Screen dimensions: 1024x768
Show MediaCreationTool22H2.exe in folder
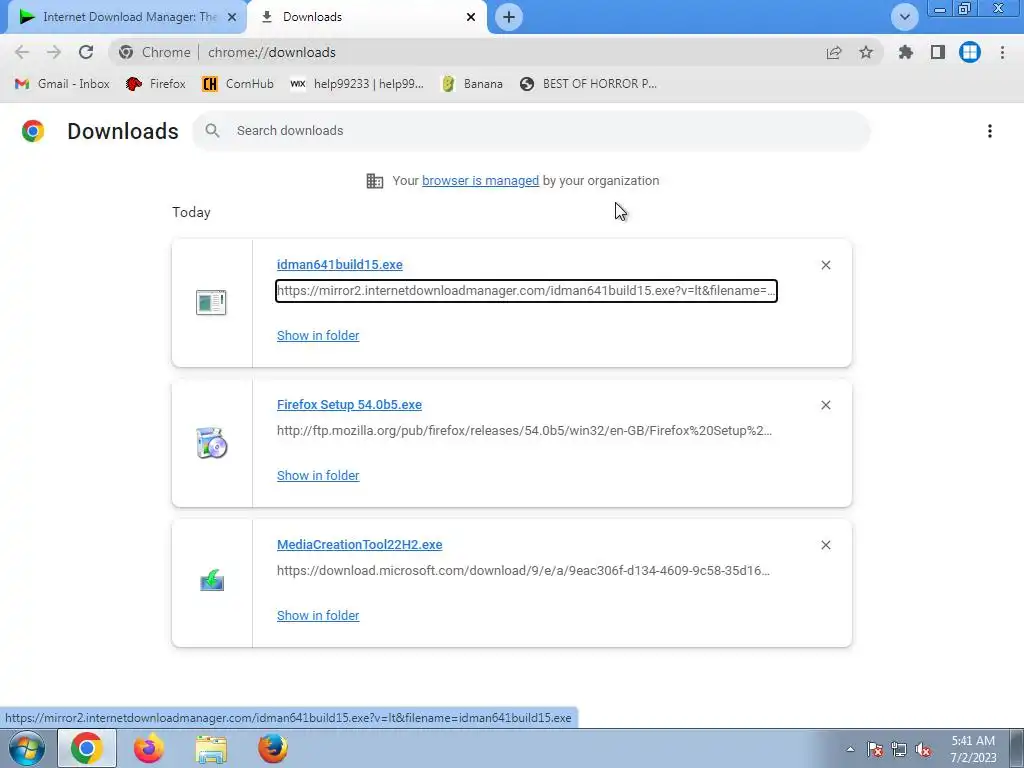coord(318,616)
